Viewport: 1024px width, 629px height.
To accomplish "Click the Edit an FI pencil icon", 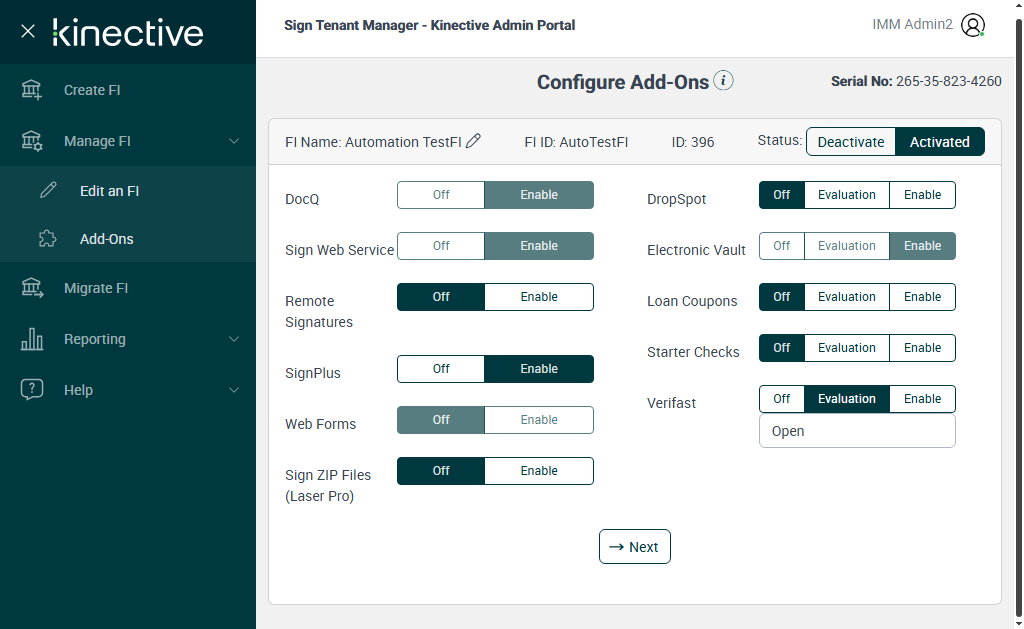I will (48, 190).
